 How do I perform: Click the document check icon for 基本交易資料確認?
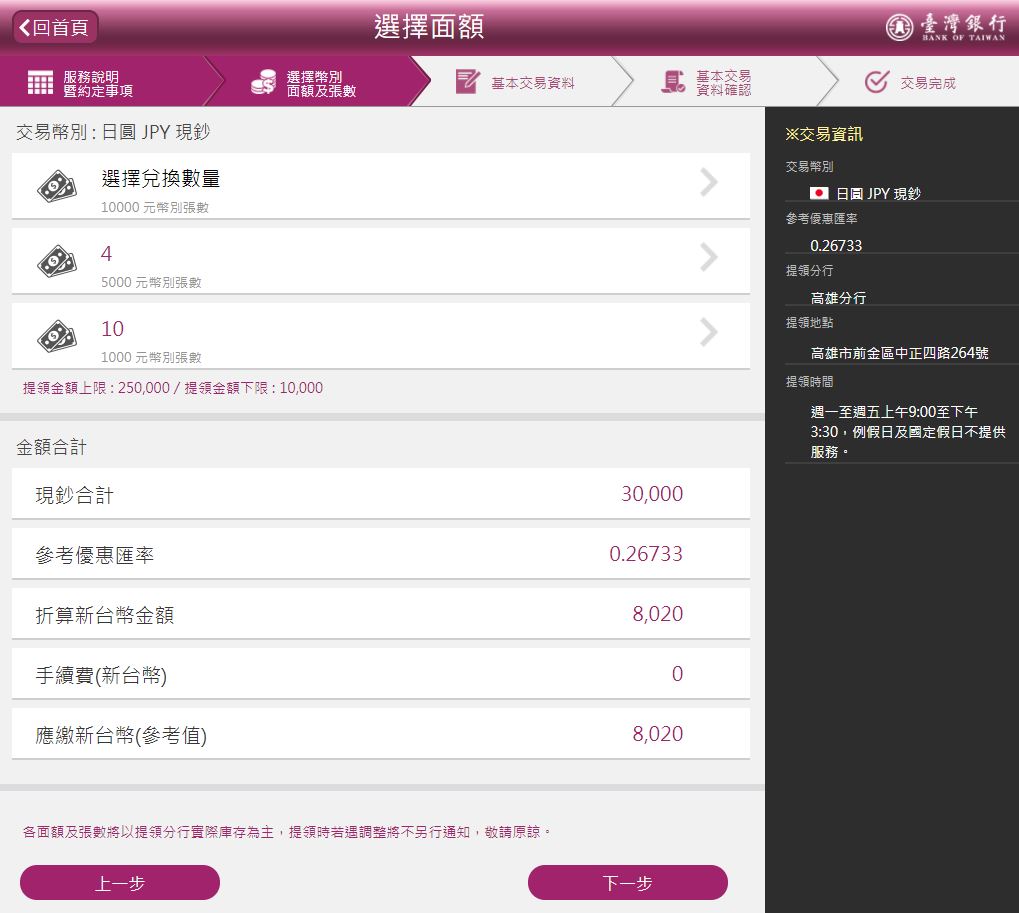click(x=673, y=82)
